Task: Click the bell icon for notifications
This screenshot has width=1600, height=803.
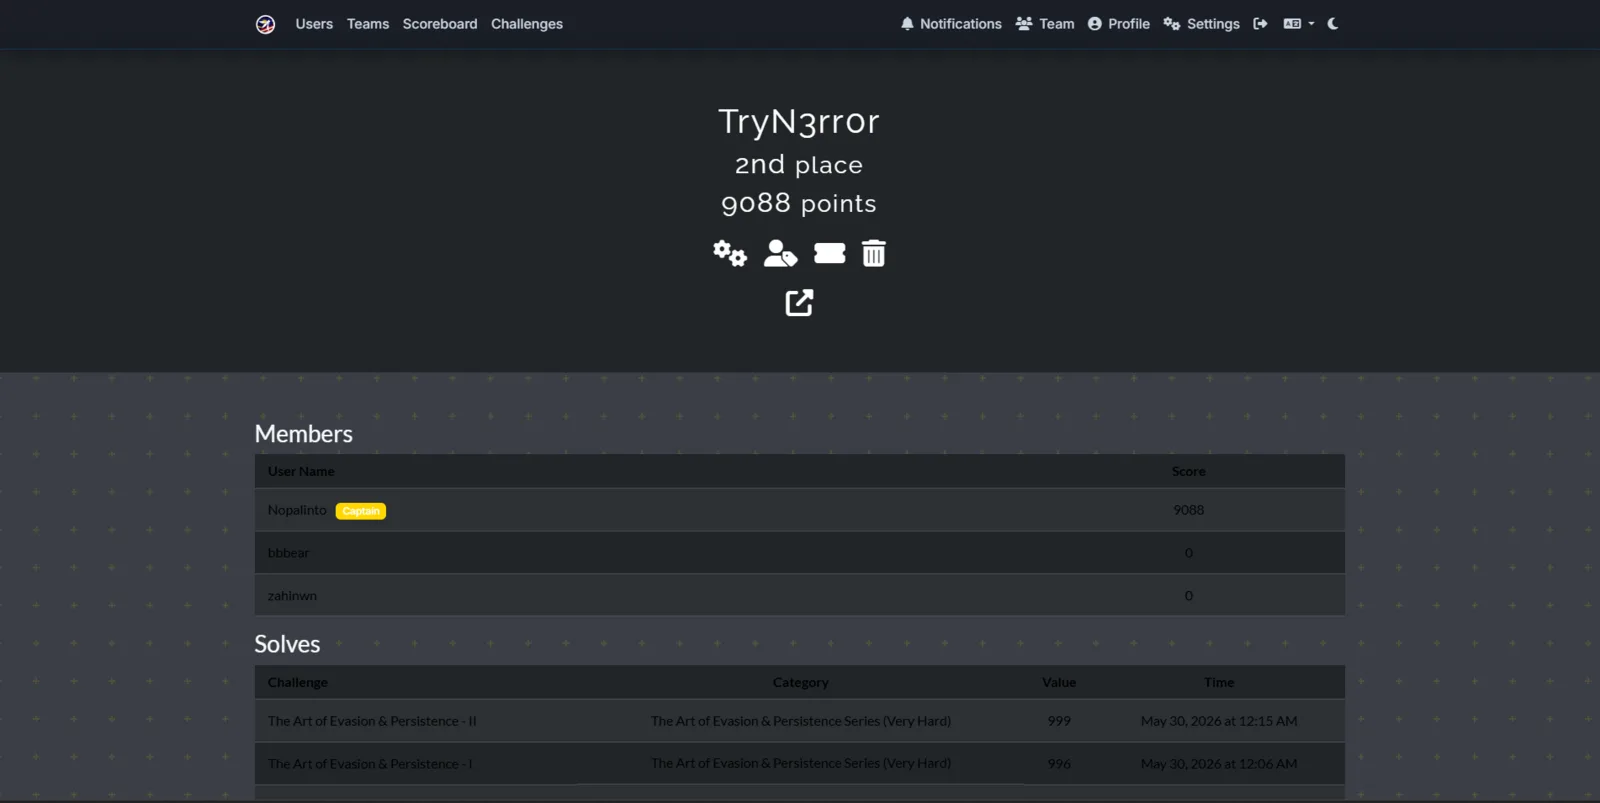Action: (907, 24)
